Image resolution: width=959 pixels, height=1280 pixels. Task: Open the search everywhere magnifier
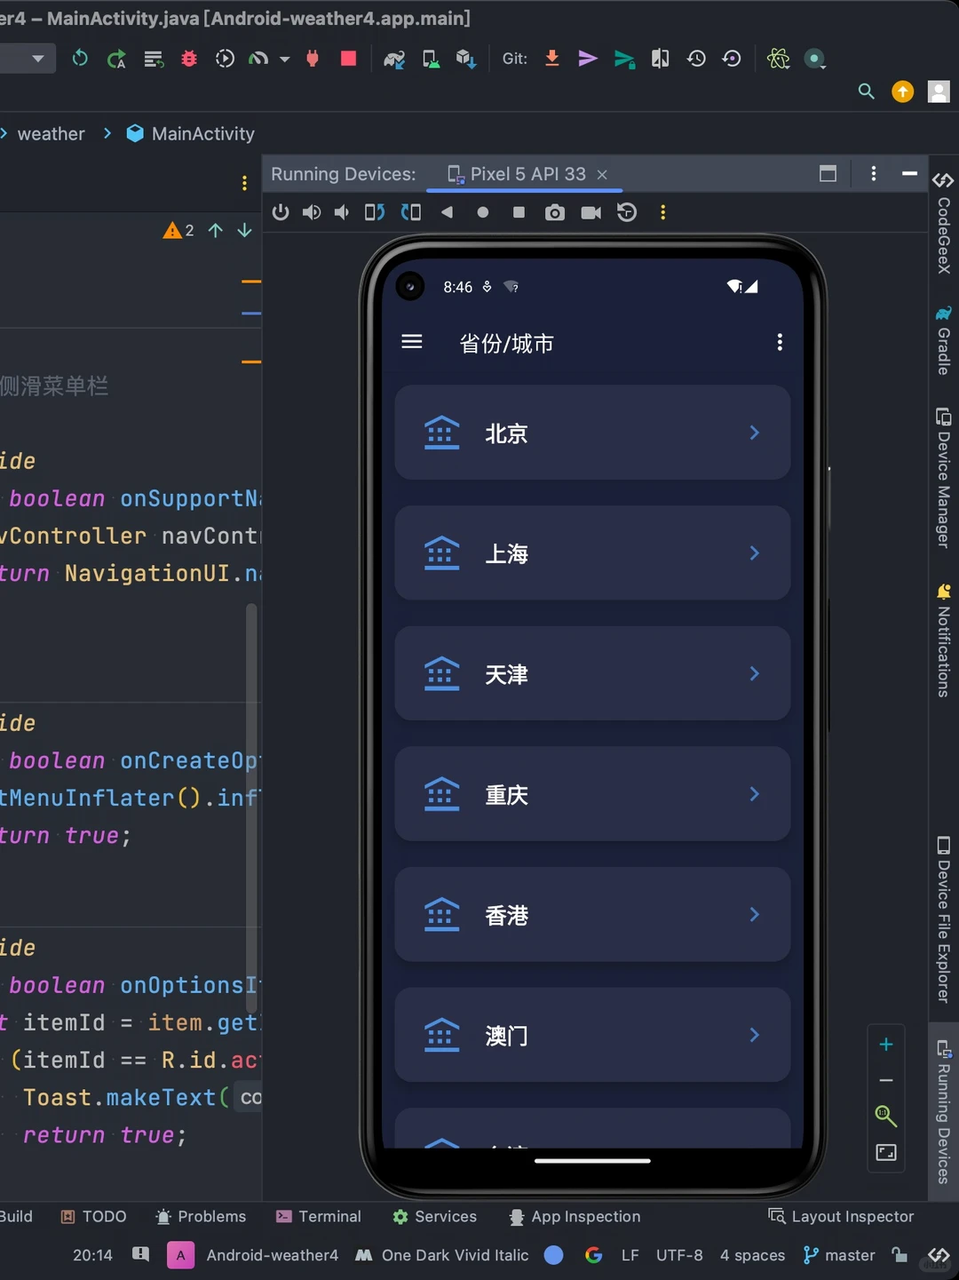(866, 91)
